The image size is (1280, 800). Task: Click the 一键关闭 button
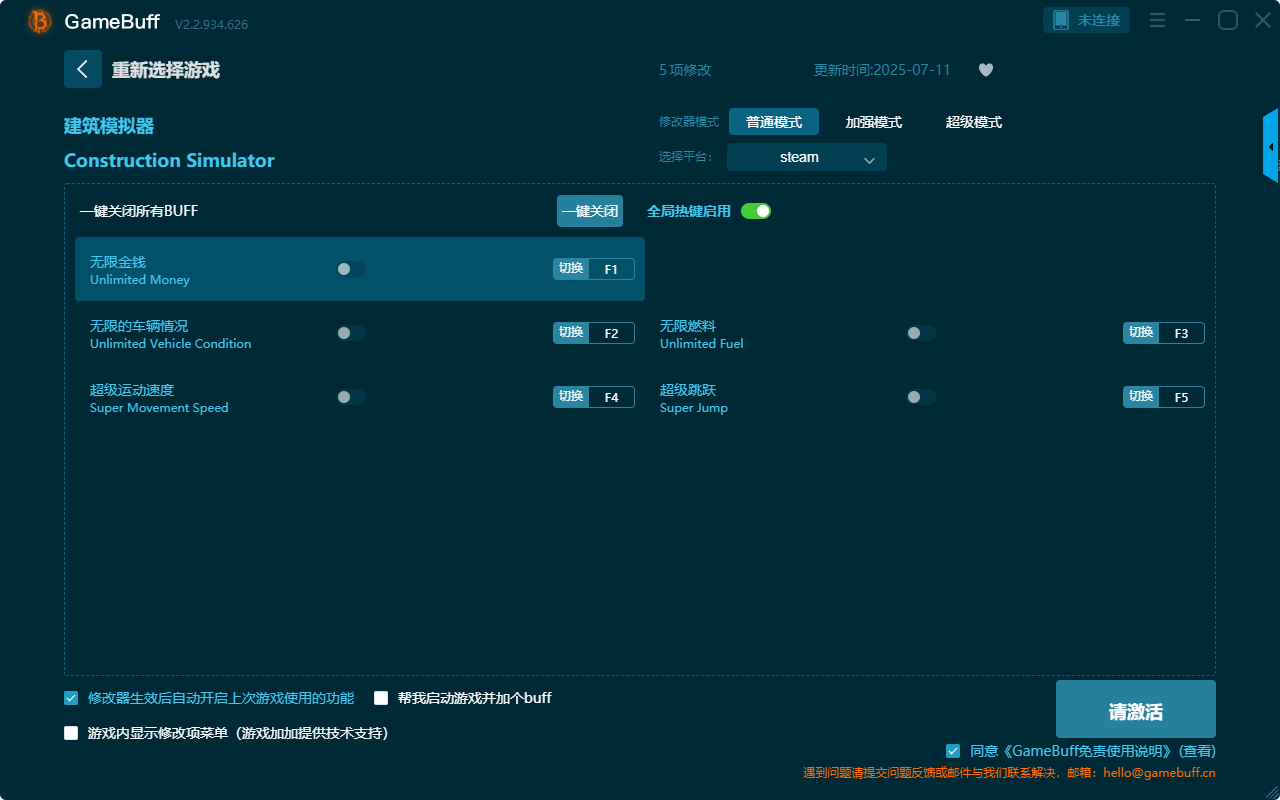590,211
